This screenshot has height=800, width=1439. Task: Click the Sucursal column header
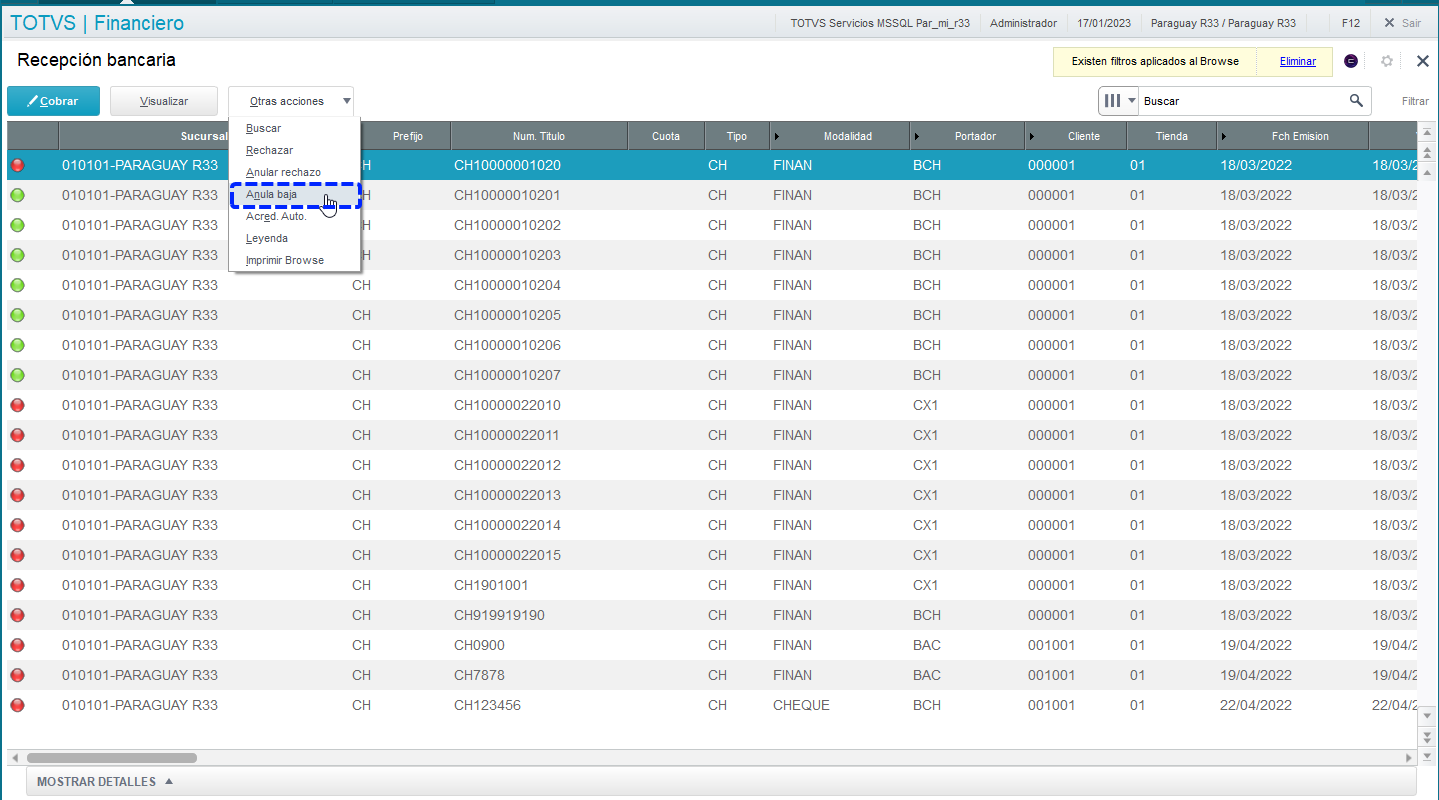click(204, 136)
